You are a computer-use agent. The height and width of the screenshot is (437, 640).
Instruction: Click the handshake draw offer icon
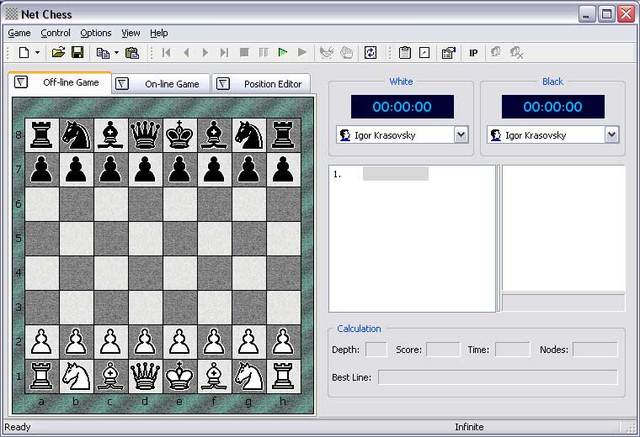coord(327,53)
